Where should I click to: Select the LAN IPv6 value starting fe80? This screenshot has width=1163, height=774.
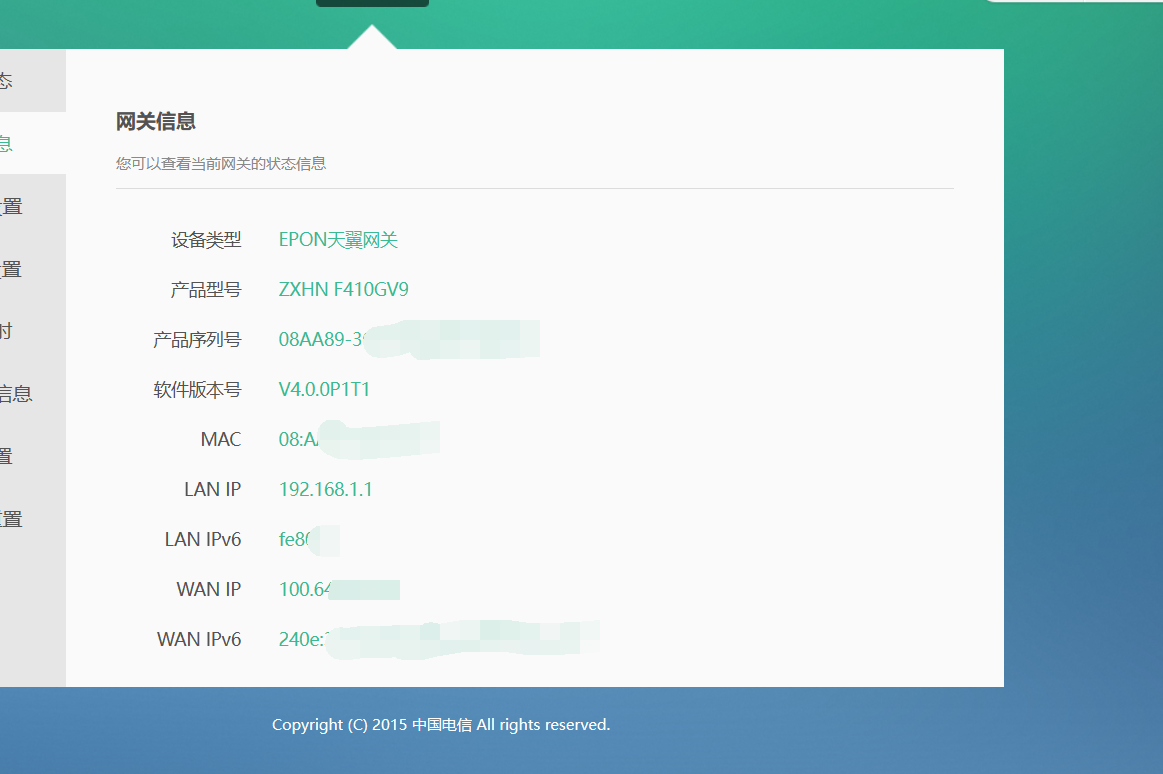pos(309,540)
